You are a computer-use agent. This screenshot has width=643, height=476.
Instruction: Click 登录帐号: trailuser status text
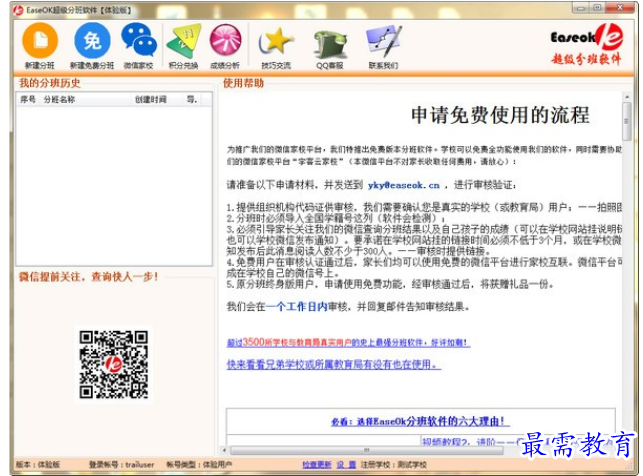pos(122,465)
